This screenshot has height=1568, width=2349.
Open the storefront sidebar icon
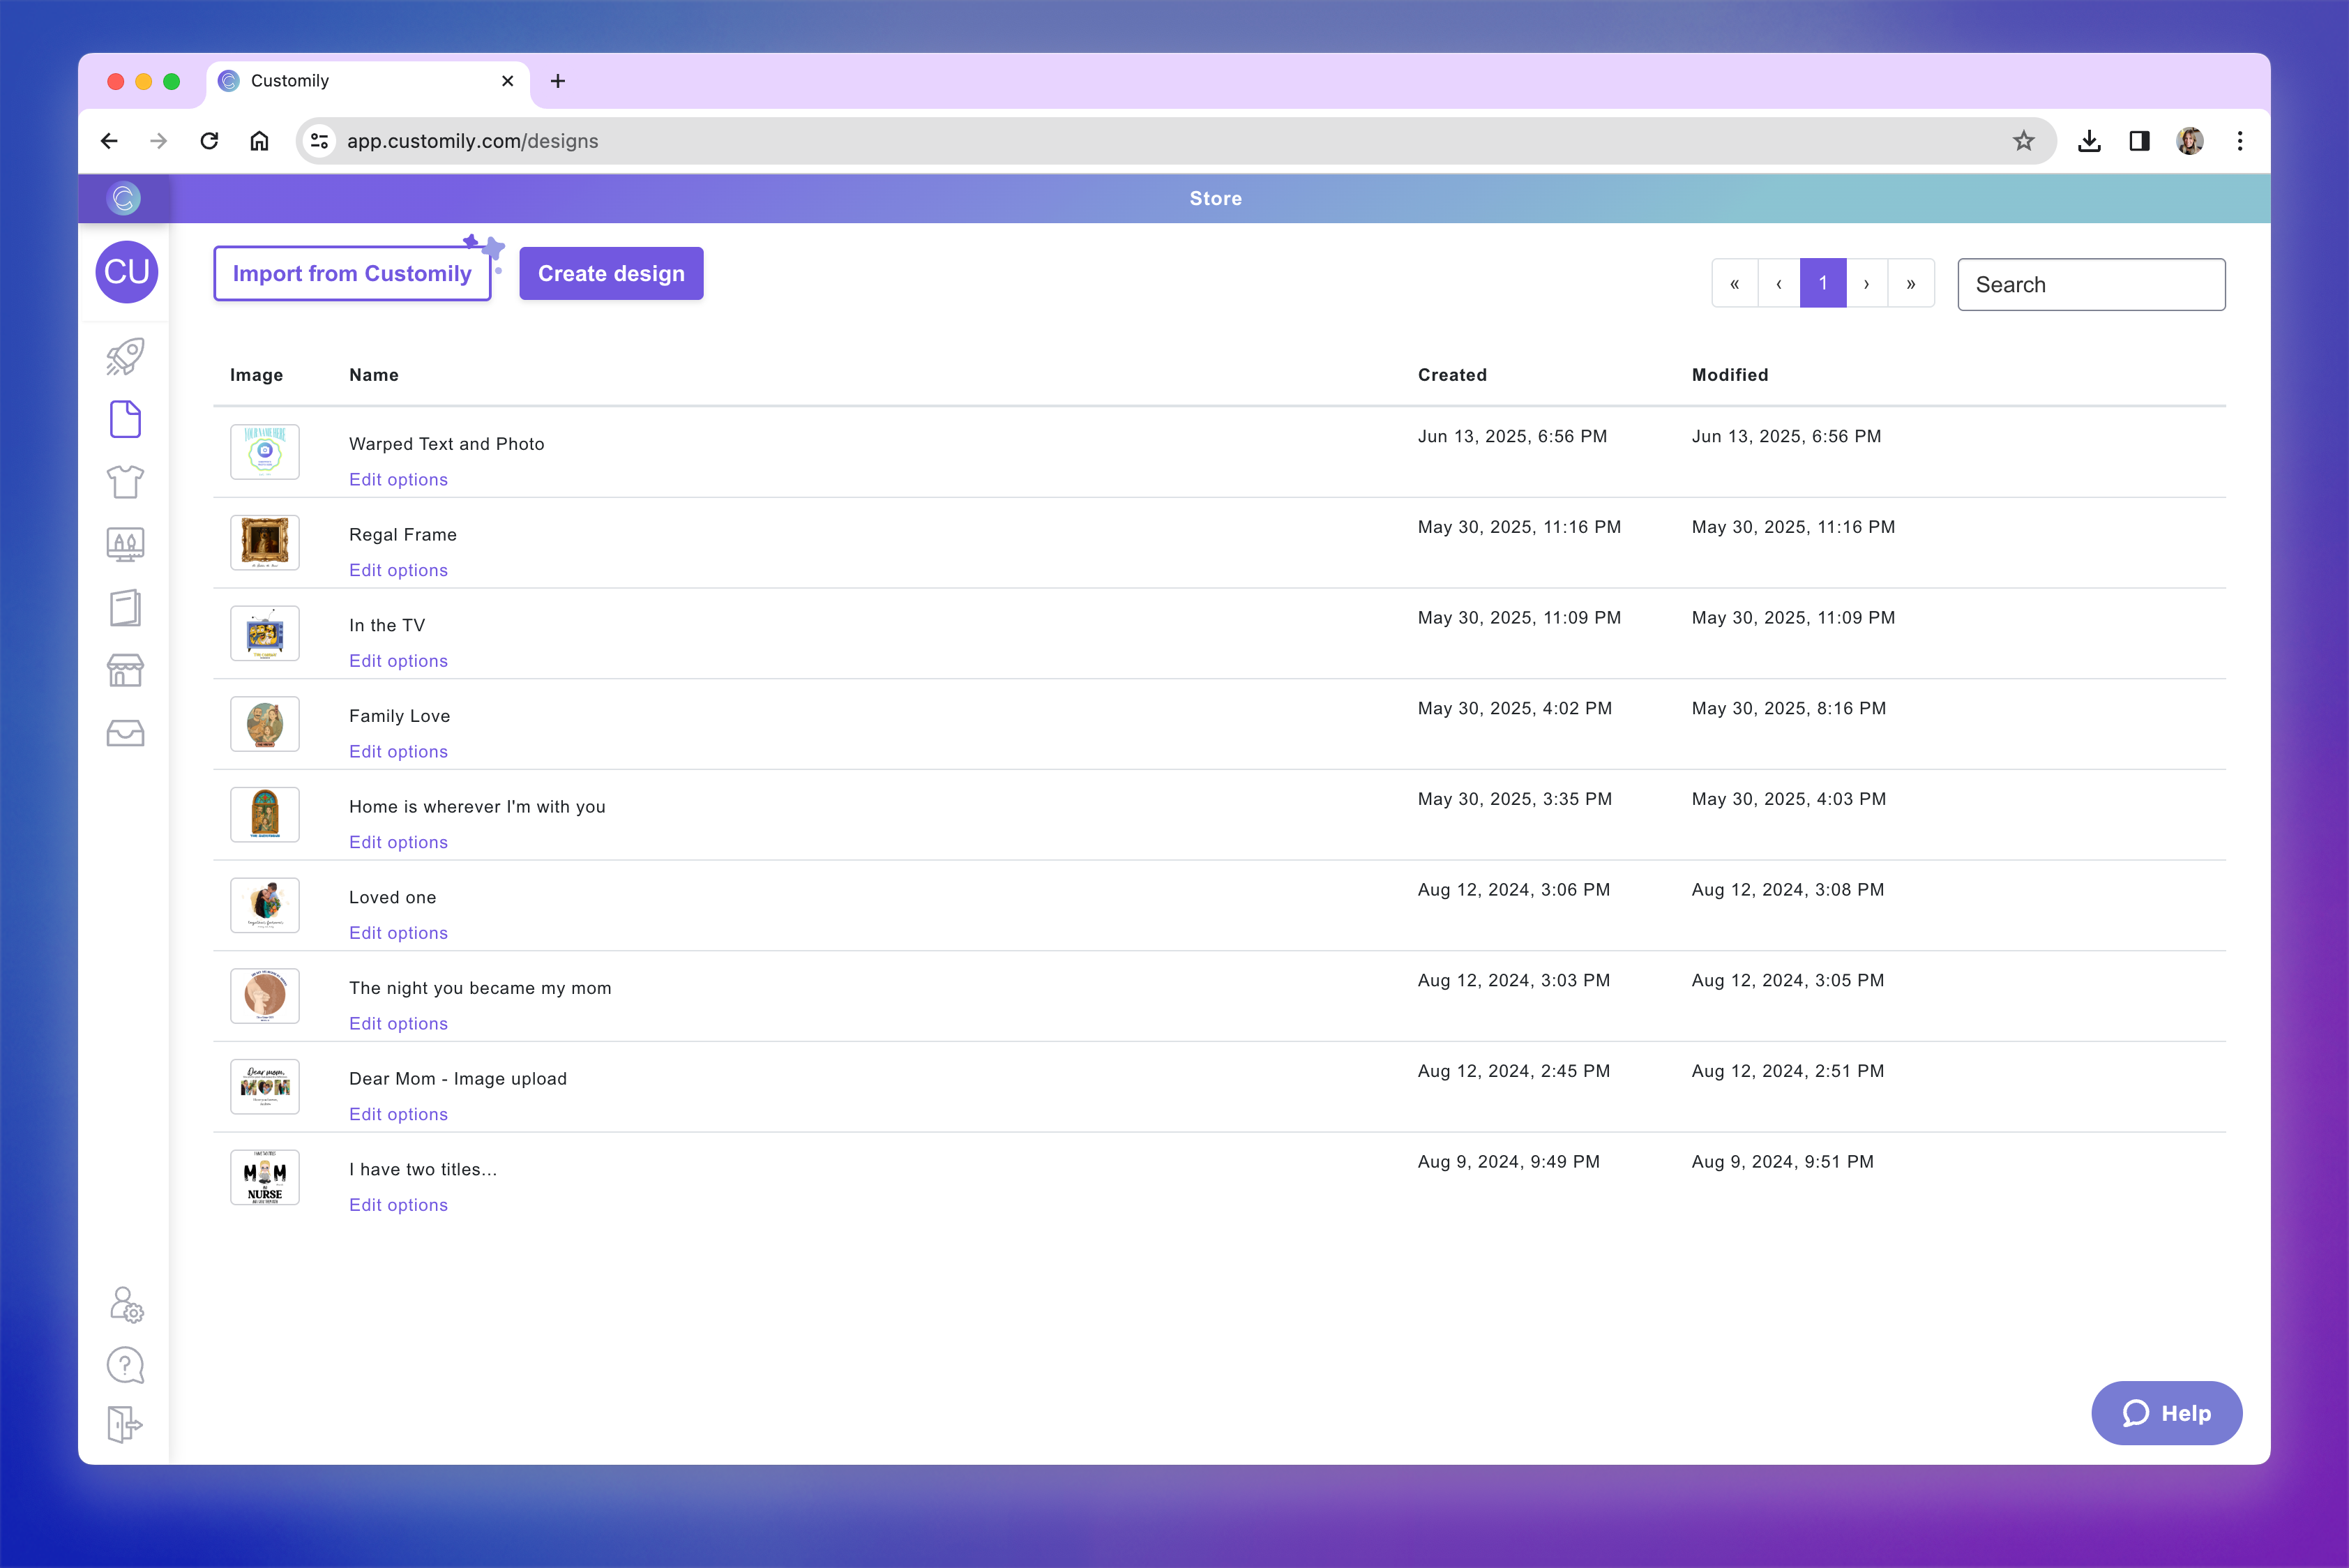click(x=125, y=671)
